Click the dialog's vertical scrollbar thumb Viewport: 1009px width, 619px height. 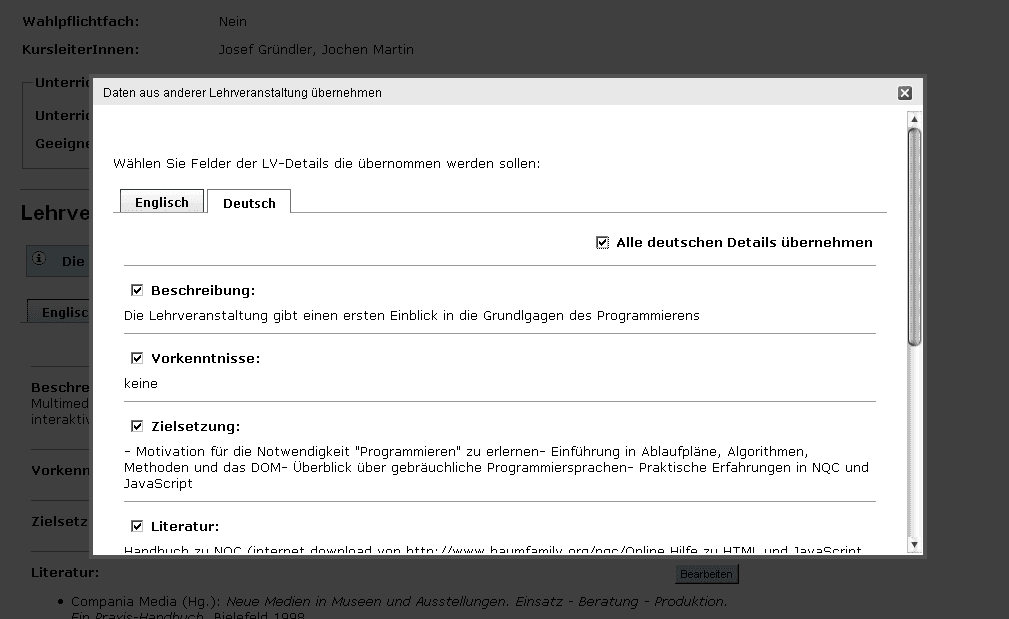coord(914,236)
